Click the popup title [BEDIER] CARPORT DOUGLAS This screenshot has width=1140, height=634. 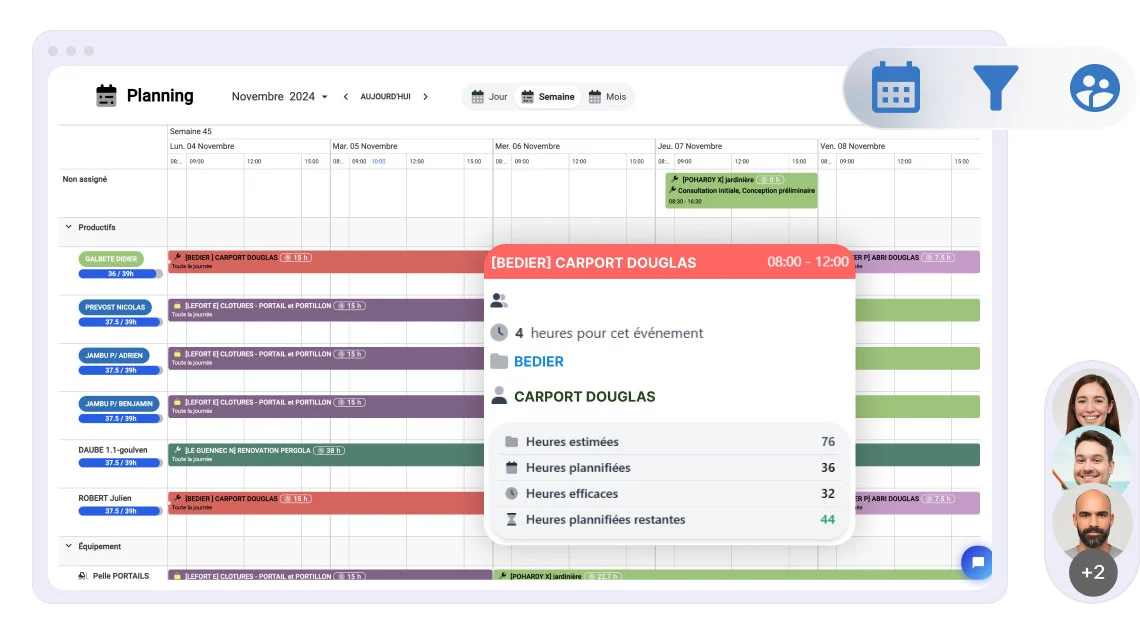click(x=593, y=262)
